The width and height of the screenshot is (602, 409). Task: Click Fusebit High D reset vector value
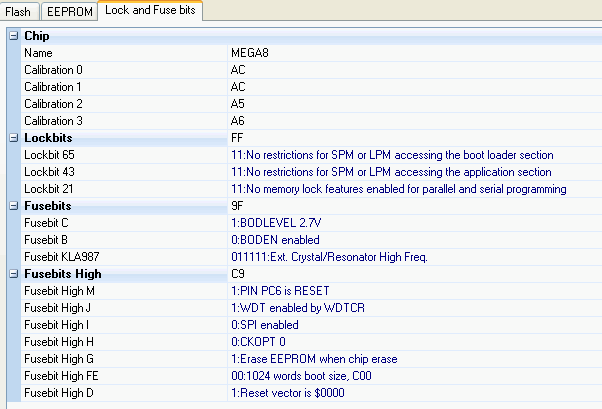pyautogui.click(x=415, y=393)
